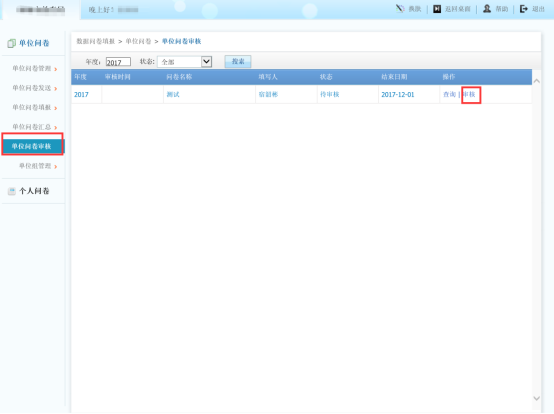Click the scrollbar up arrow beside table
Screen dimensions: 554x414
(x=536, y=81)
